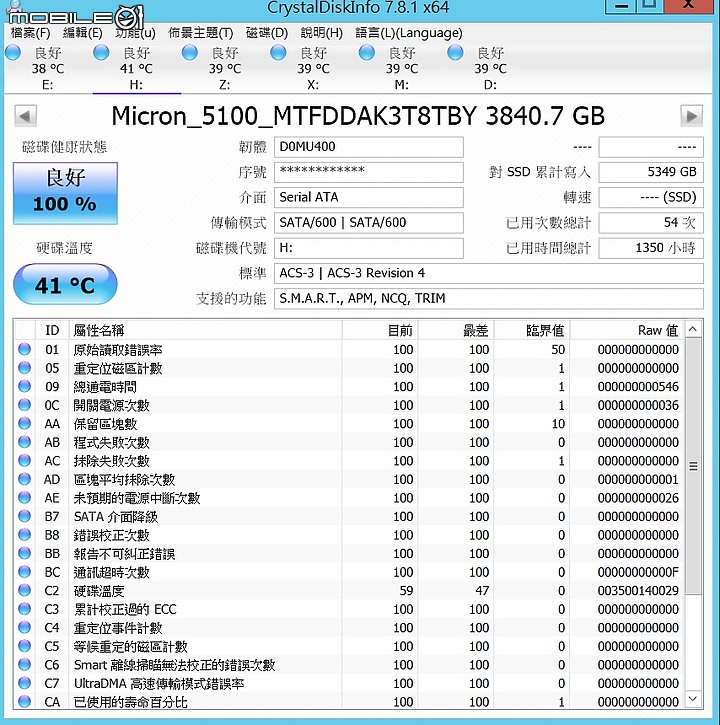Viewport: 720px width, 725px height.
Task: Open the 說明(H) menu
Action: [322, 33]
